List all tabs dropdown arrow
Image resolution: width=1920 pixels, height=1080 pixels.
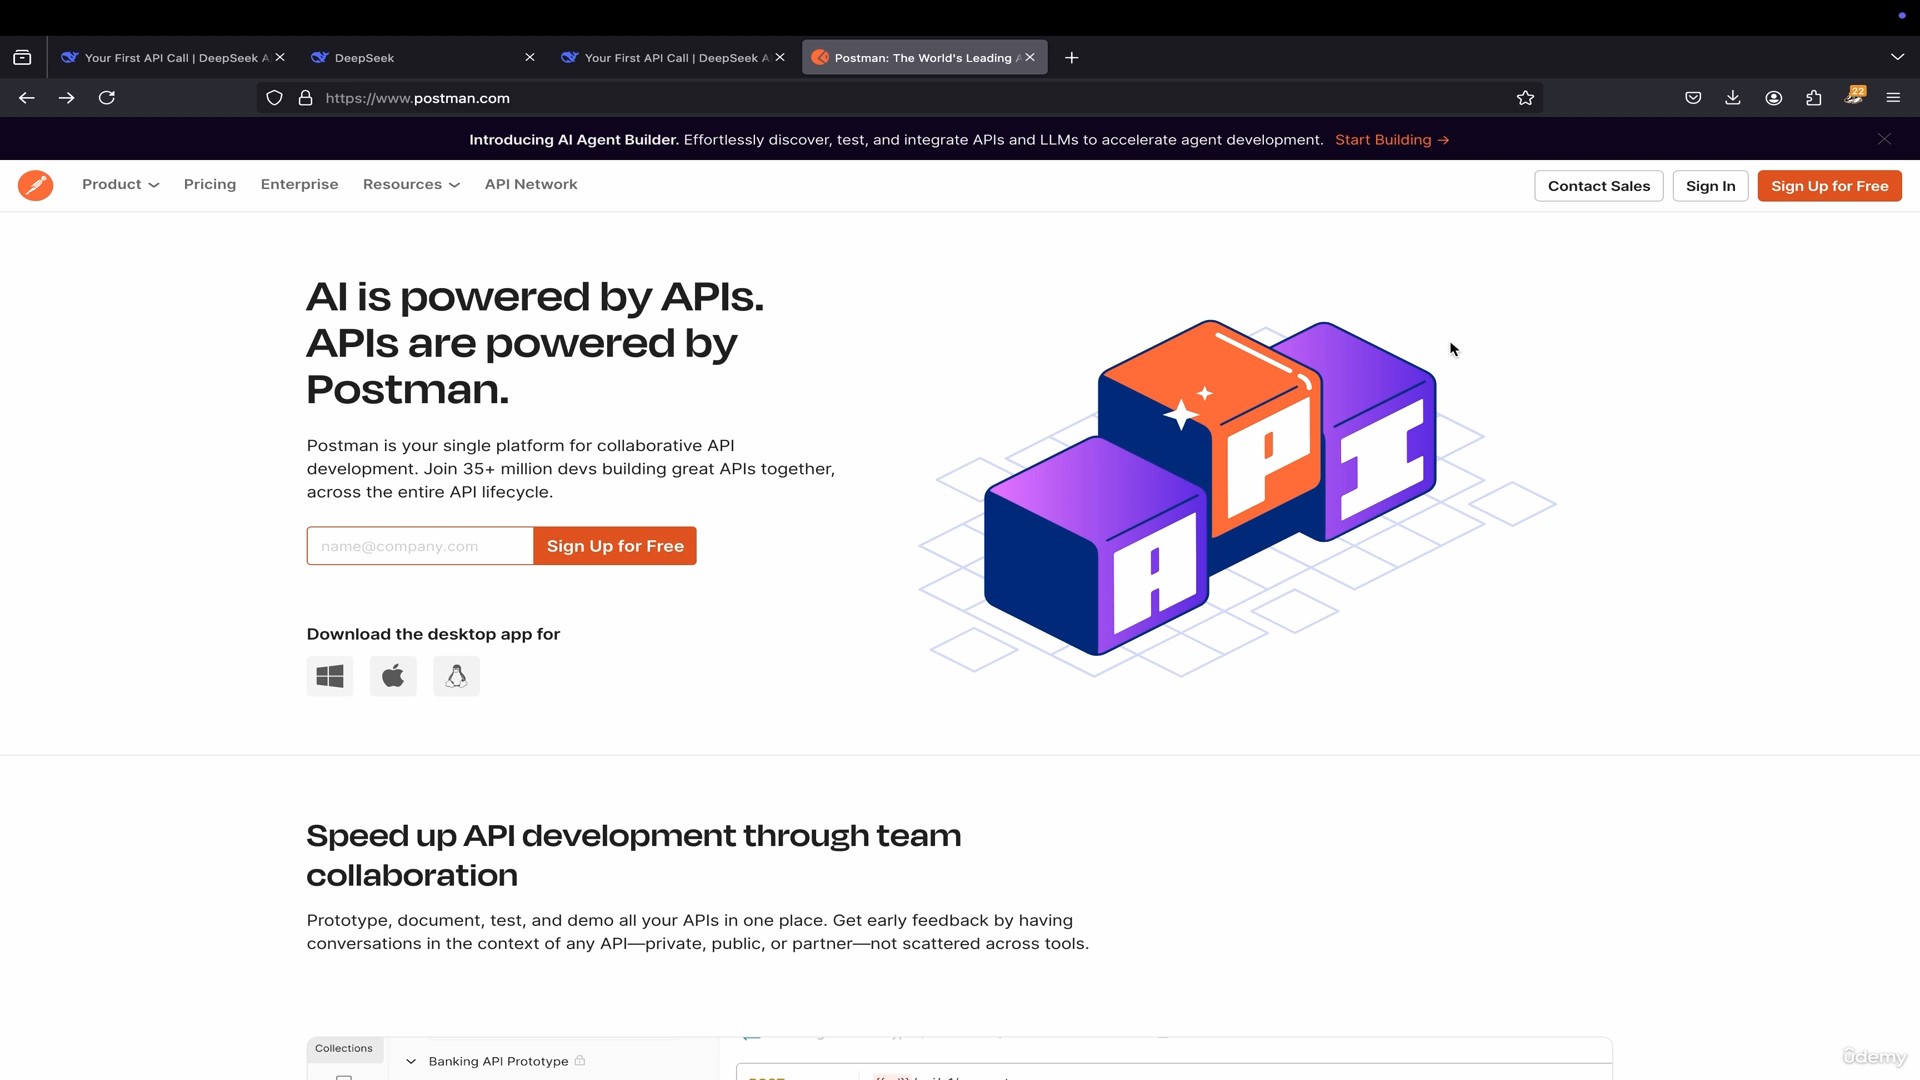point(1897,57)
